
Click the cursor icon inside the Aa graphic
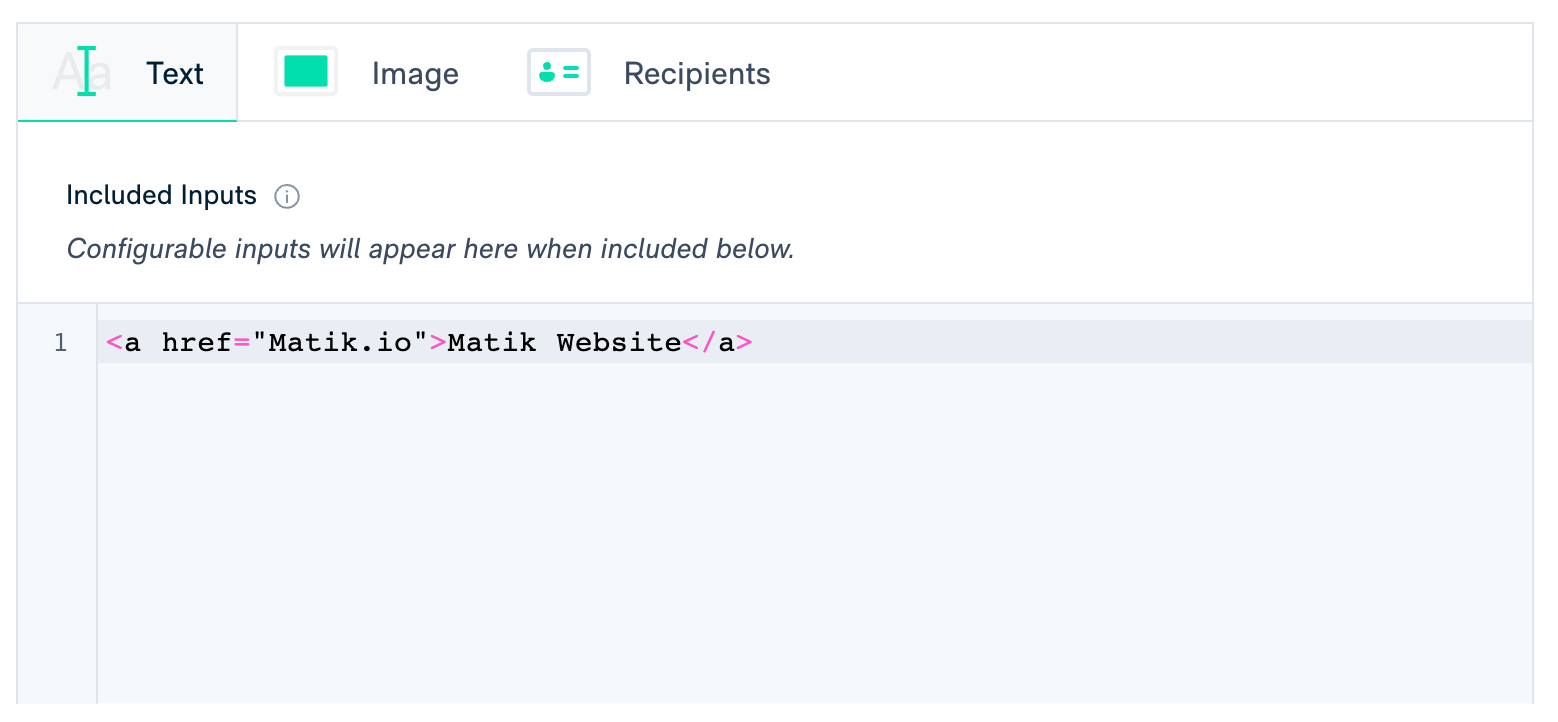(x=85, y=71)
